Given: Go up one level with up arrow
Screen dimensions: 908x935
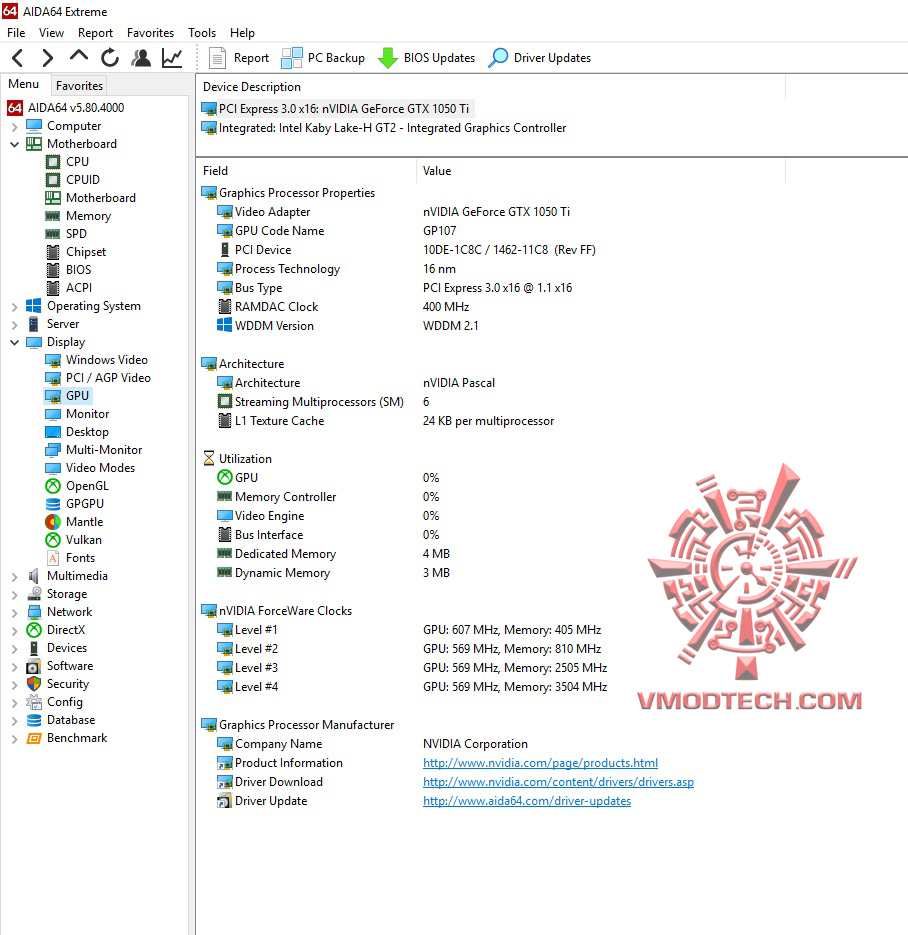Looking at the screenshot, I should (x=79, y=57).
